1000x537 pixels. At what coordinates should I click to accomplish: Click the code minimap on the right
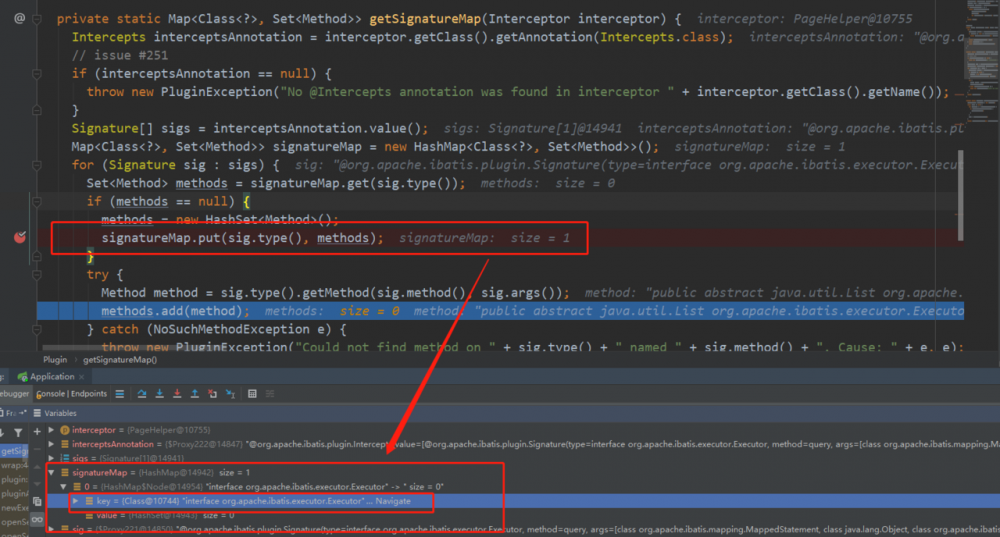[x=983, y=61]
